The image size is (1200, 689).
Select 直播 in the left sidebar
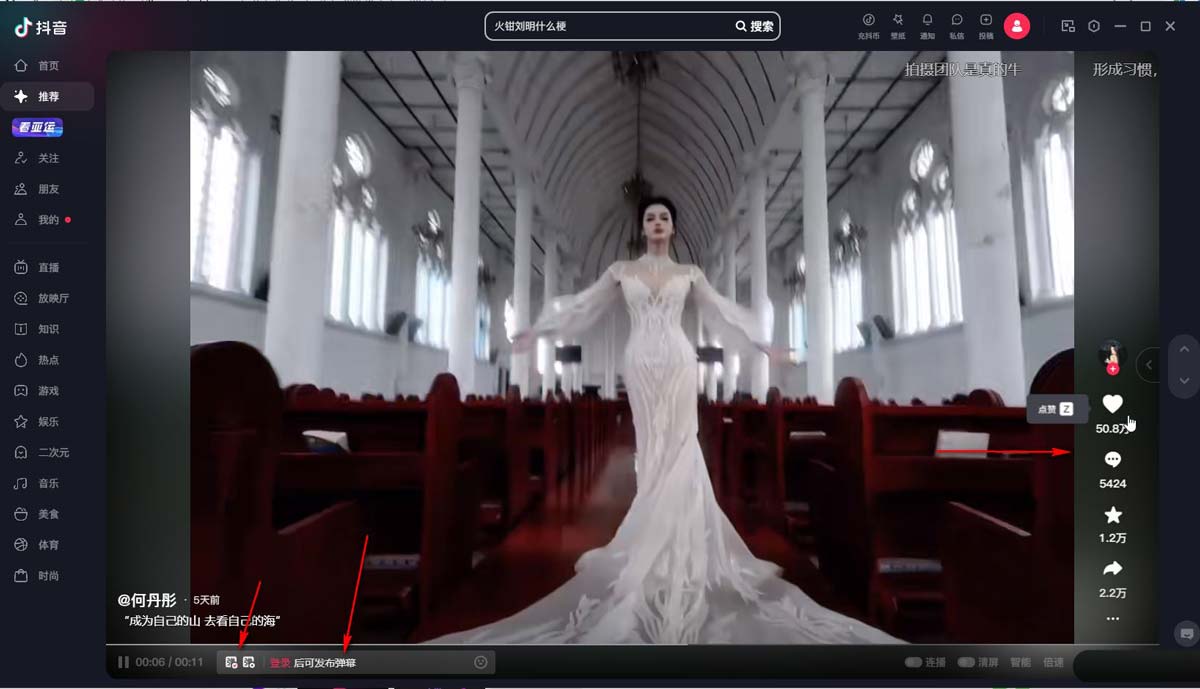click(48, 267)
